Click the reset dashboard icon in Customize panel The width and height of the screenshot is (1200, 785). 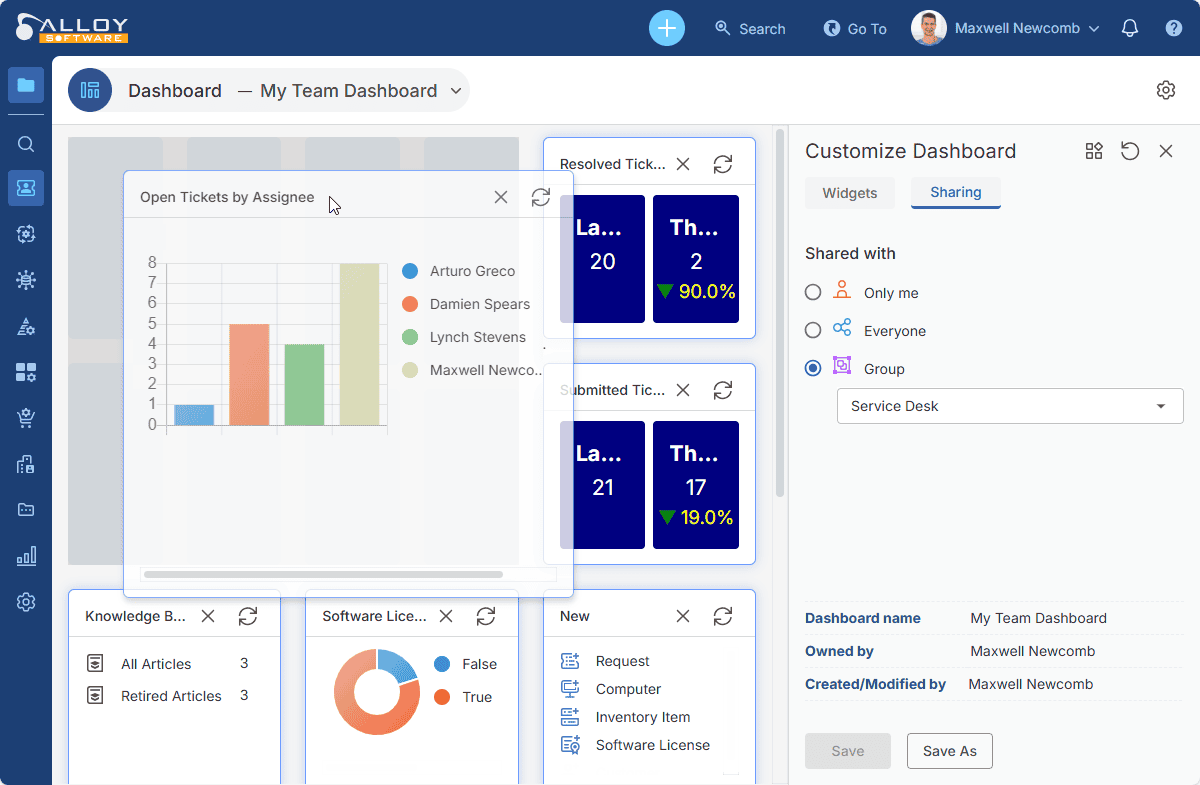click(x=1130, y=151)
